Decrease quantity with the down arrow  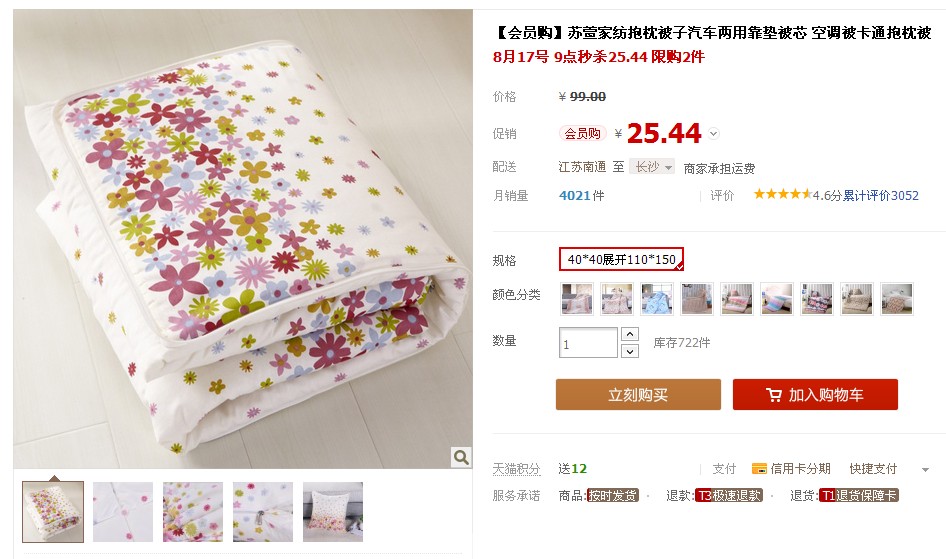pos(629,351)
